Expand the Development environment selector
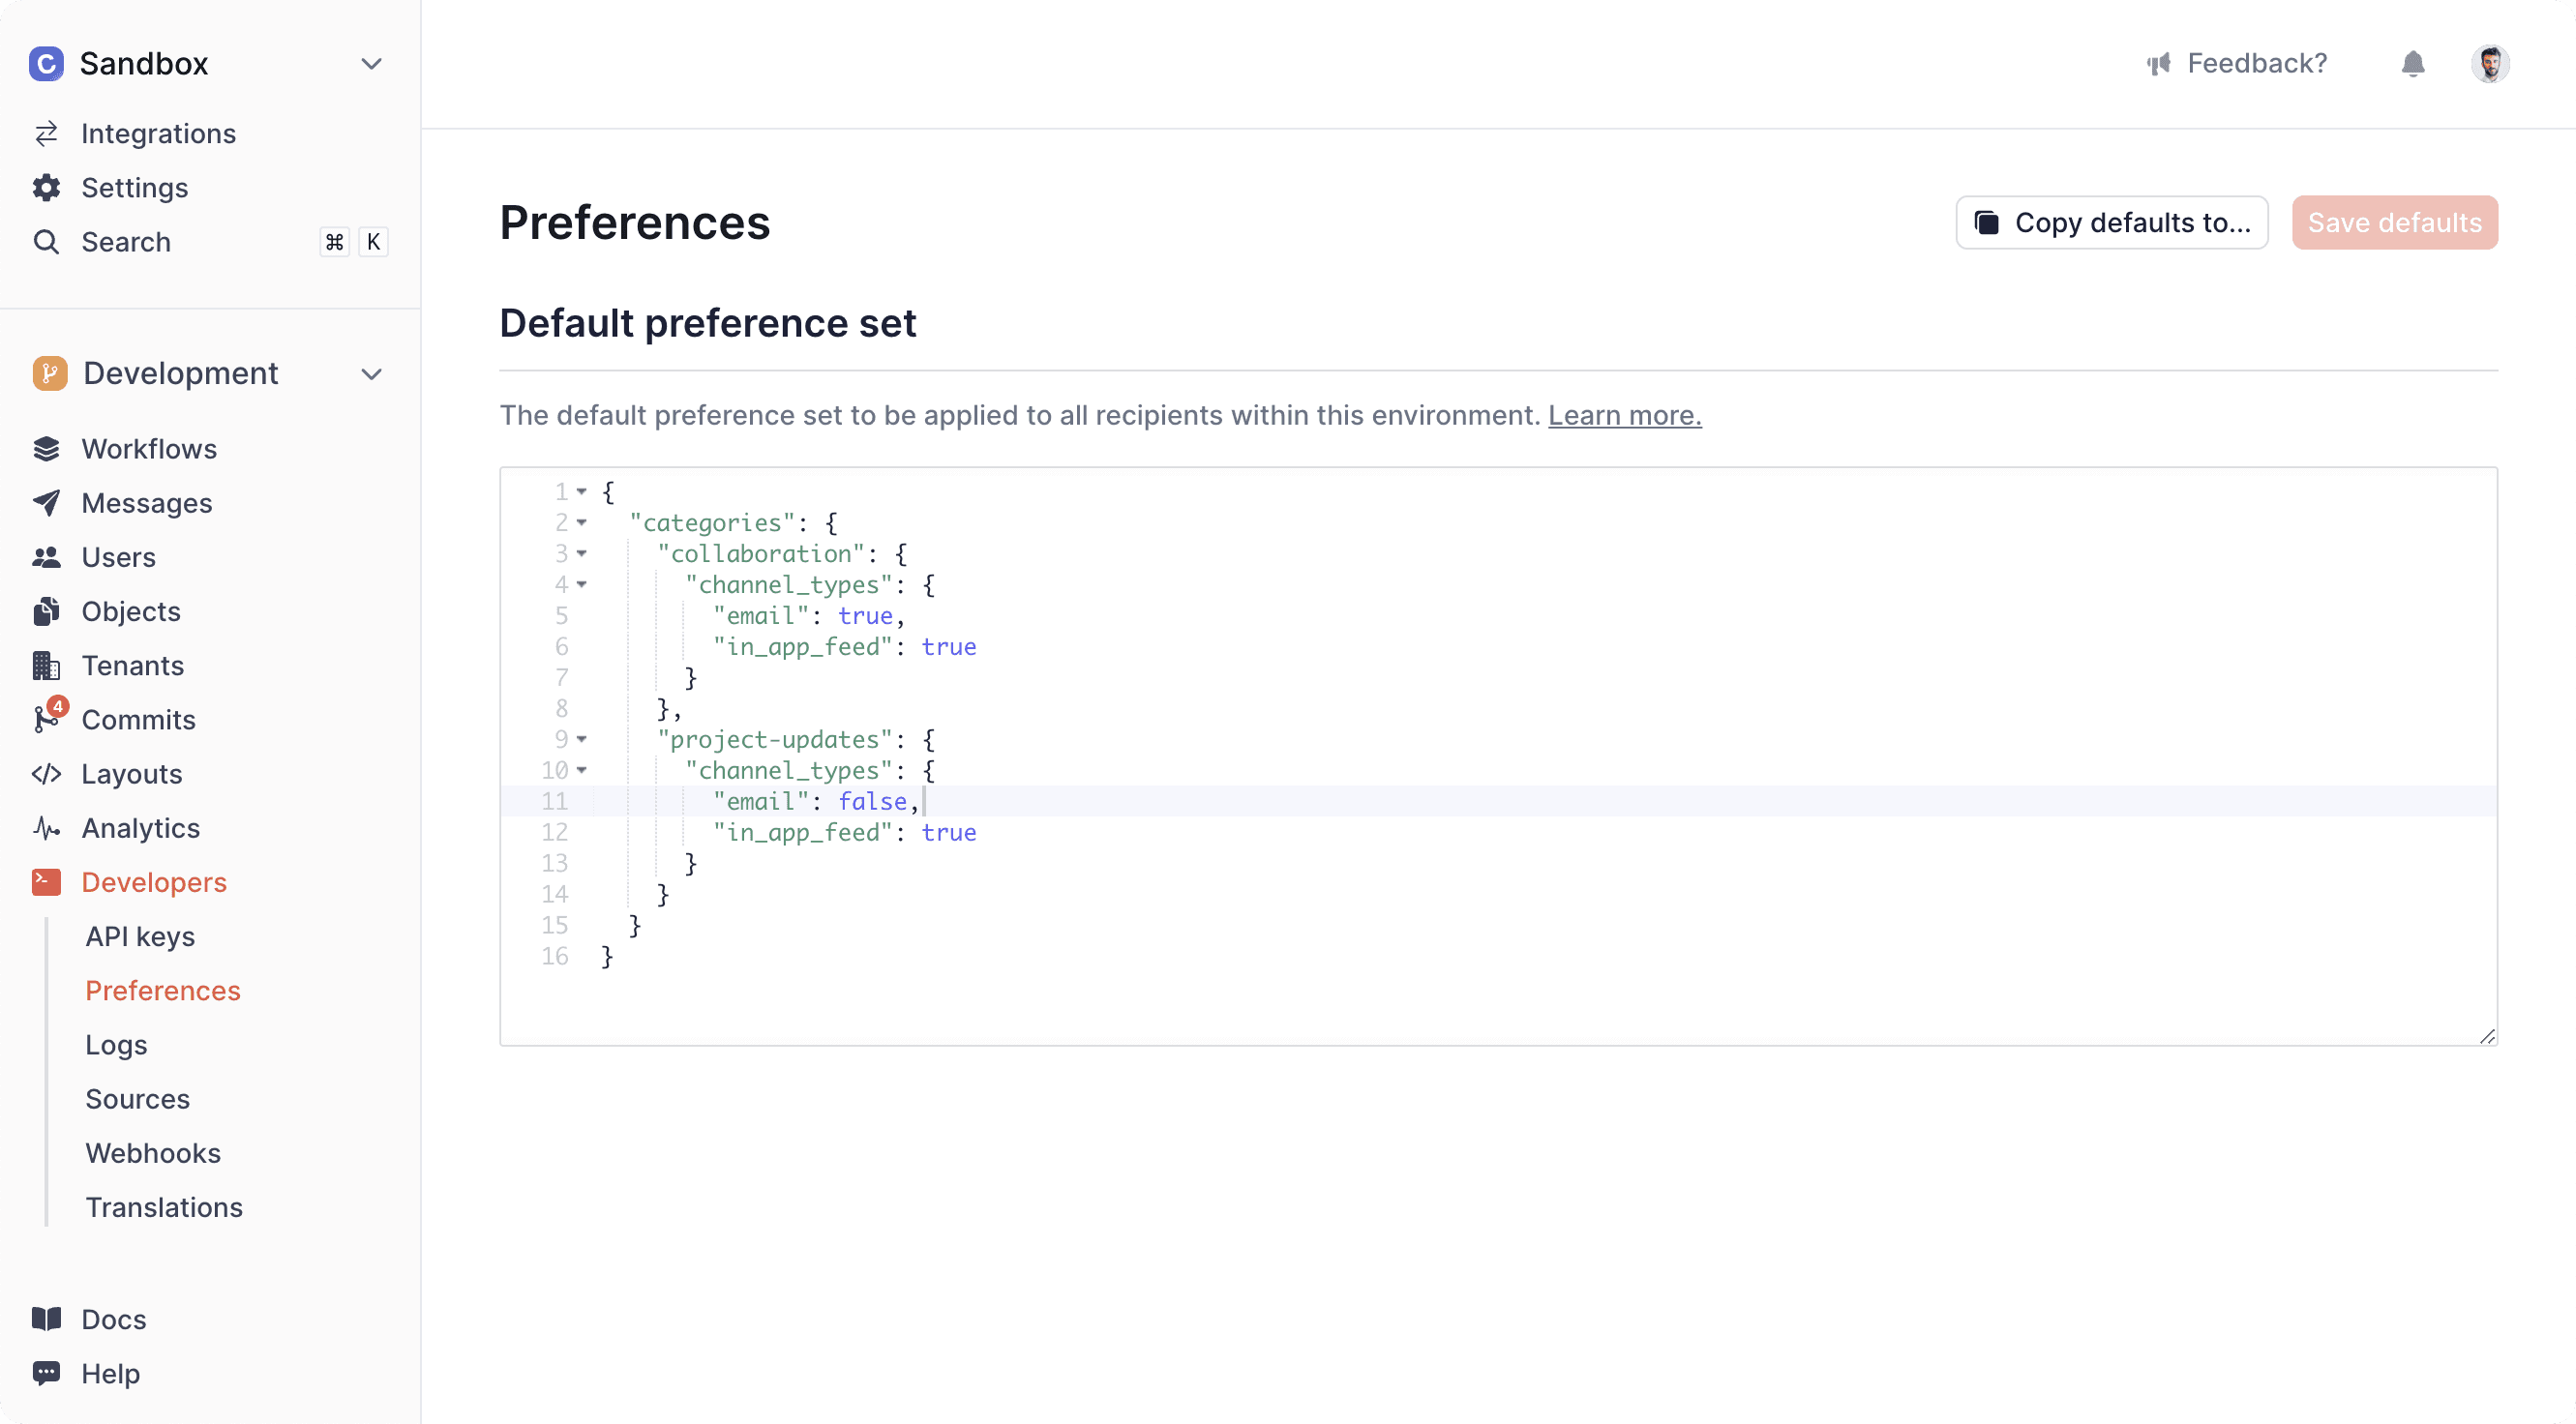Image resolution: width=2576 pixels, height=1424 pixels. [371, 373]
